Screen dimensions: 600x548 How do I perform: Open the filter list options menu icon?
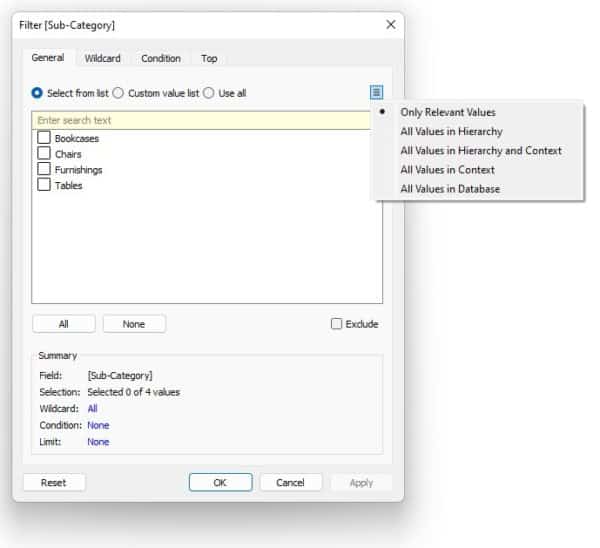click(x=376, y=92)
